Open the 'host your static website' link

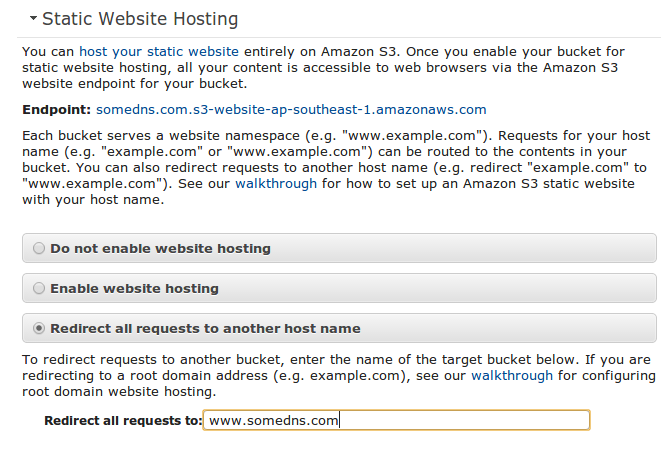pos(159,52)
